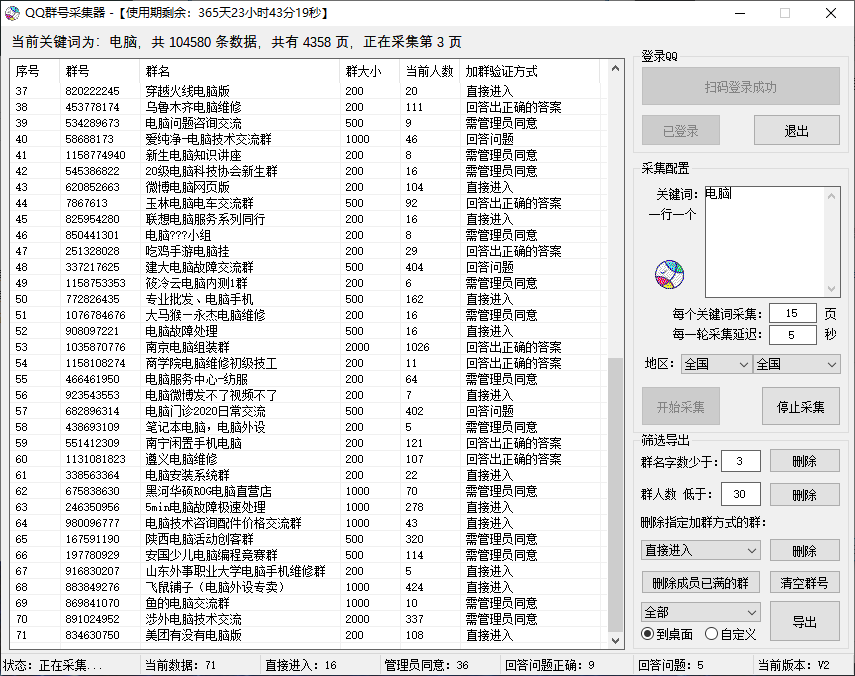Select the row 南宁闲置手机电脑
Image resolution: width=855 pixels, height=676 pixels.
309,443
